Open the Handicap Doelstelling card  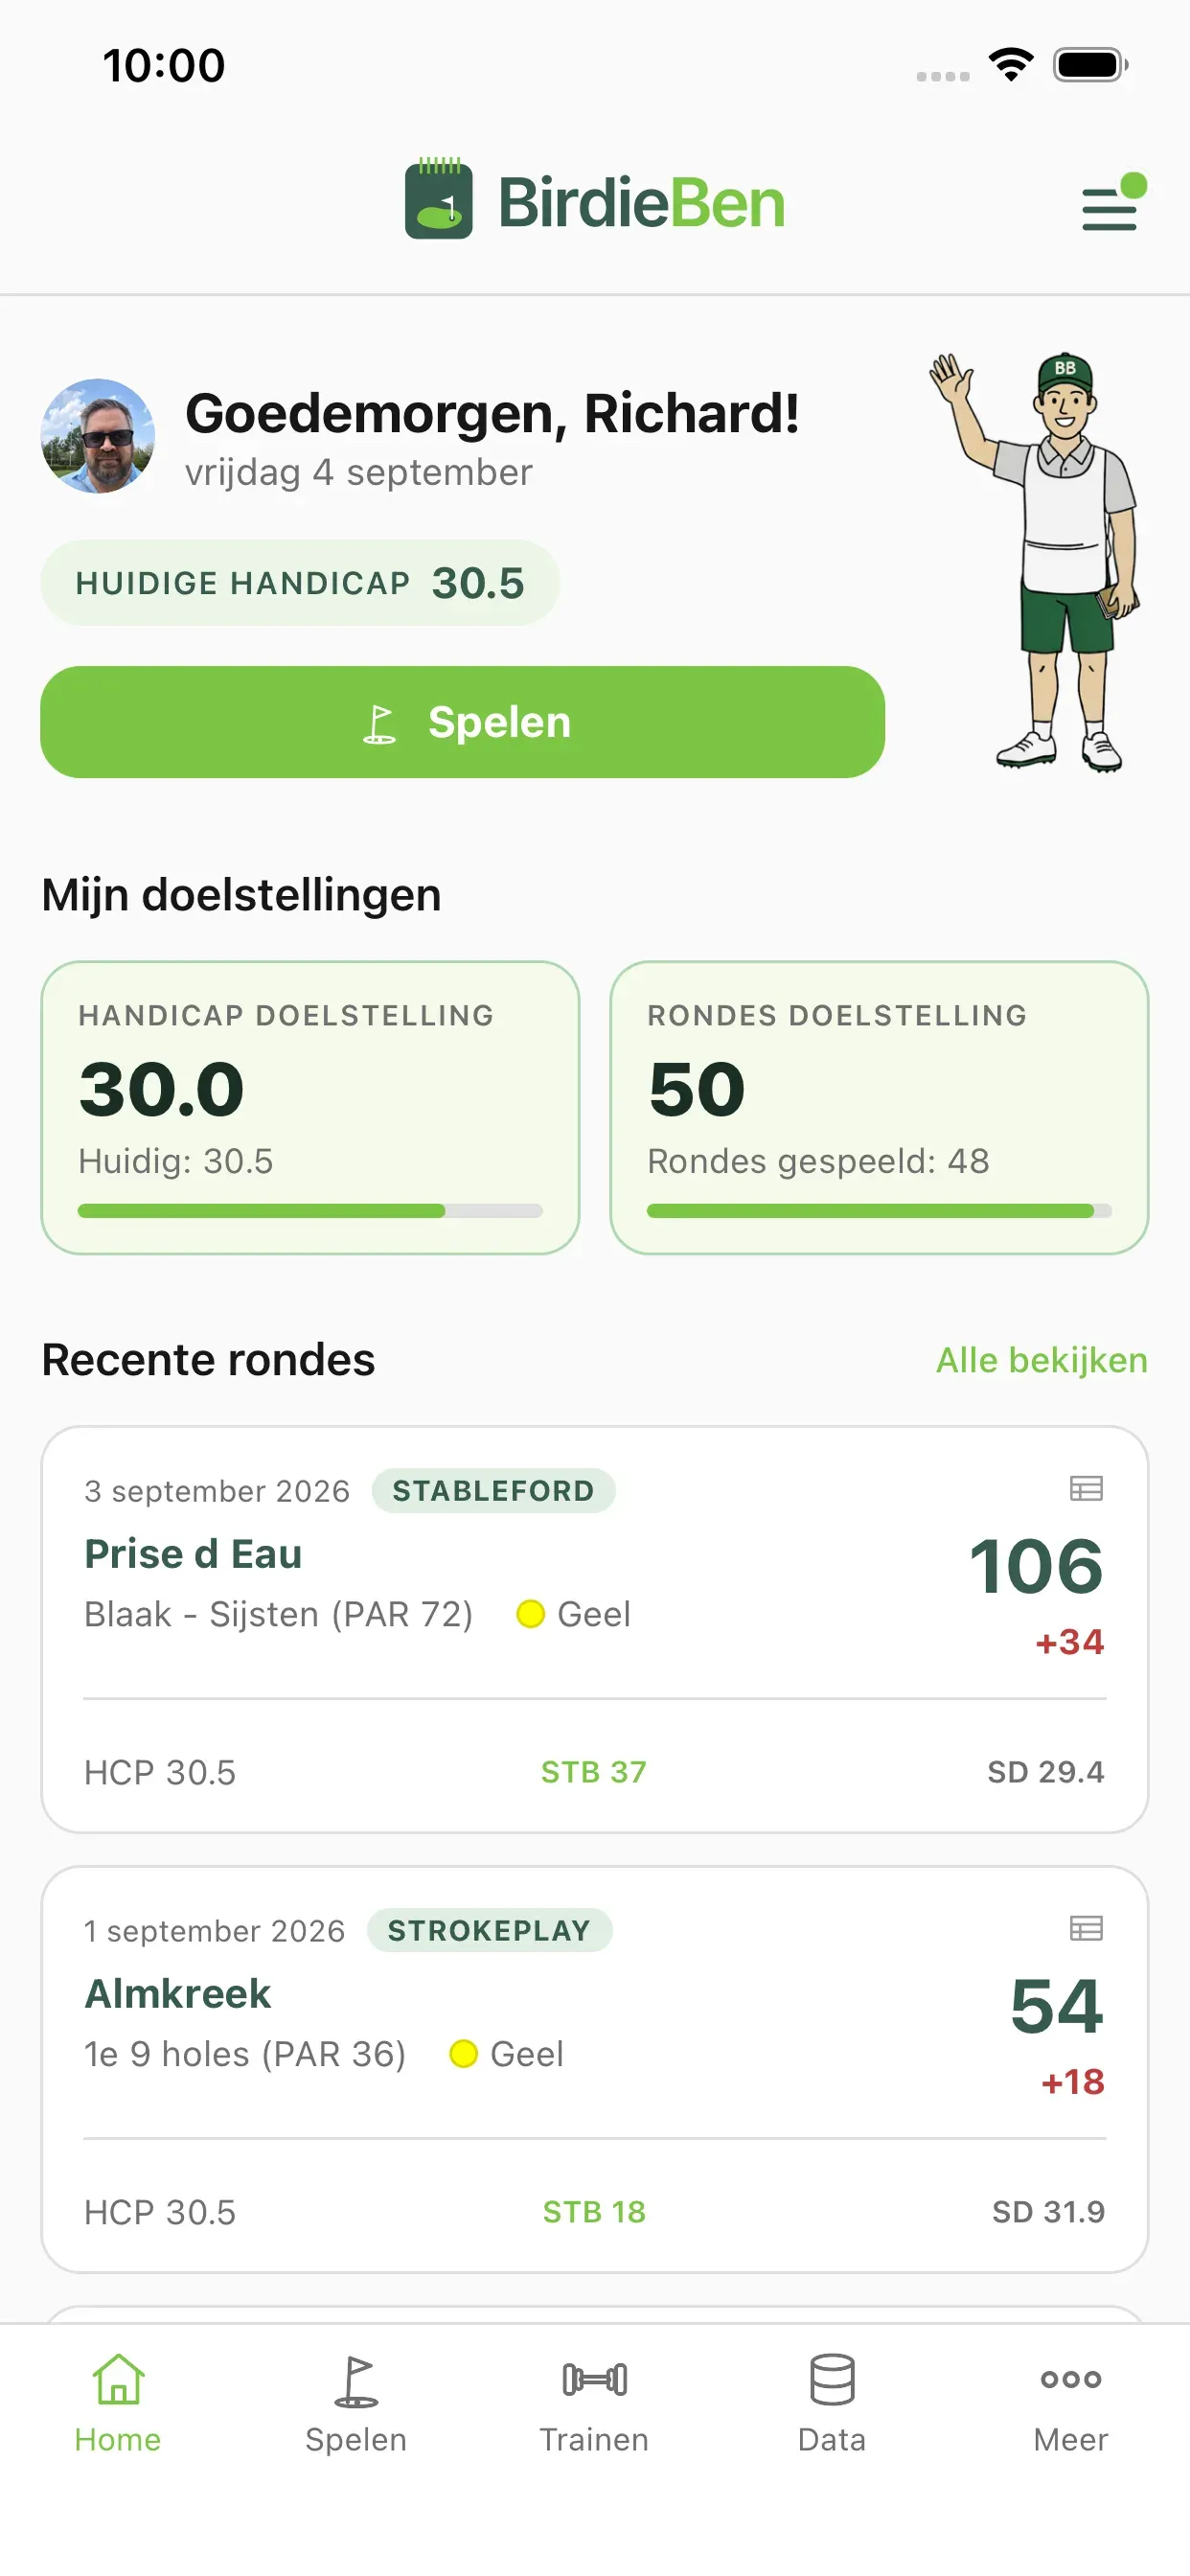coord(310,1108)
